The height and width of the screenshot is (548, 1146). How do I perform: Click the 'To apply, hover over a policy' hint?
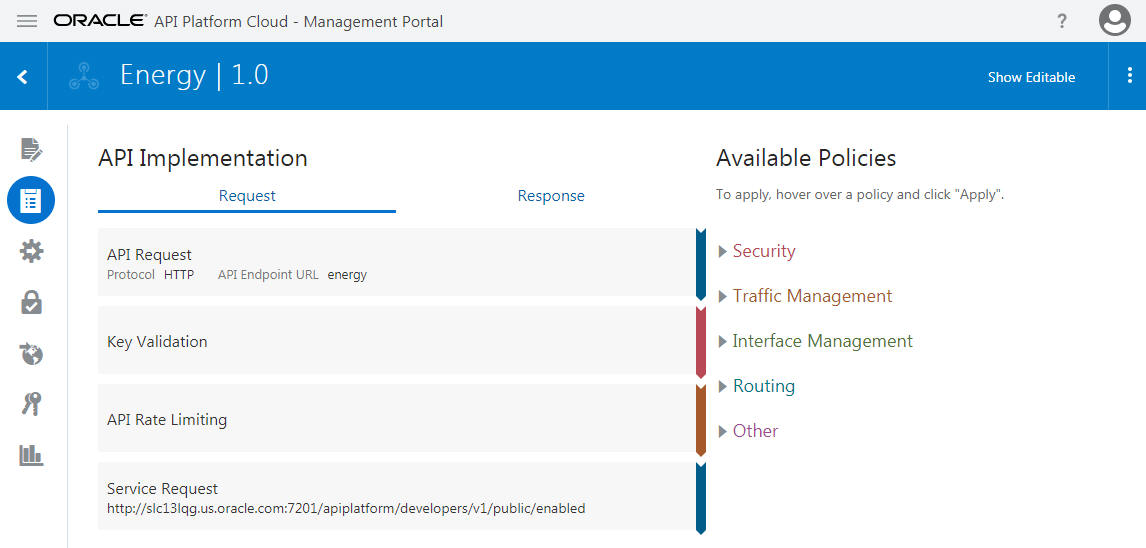[860, 196]
